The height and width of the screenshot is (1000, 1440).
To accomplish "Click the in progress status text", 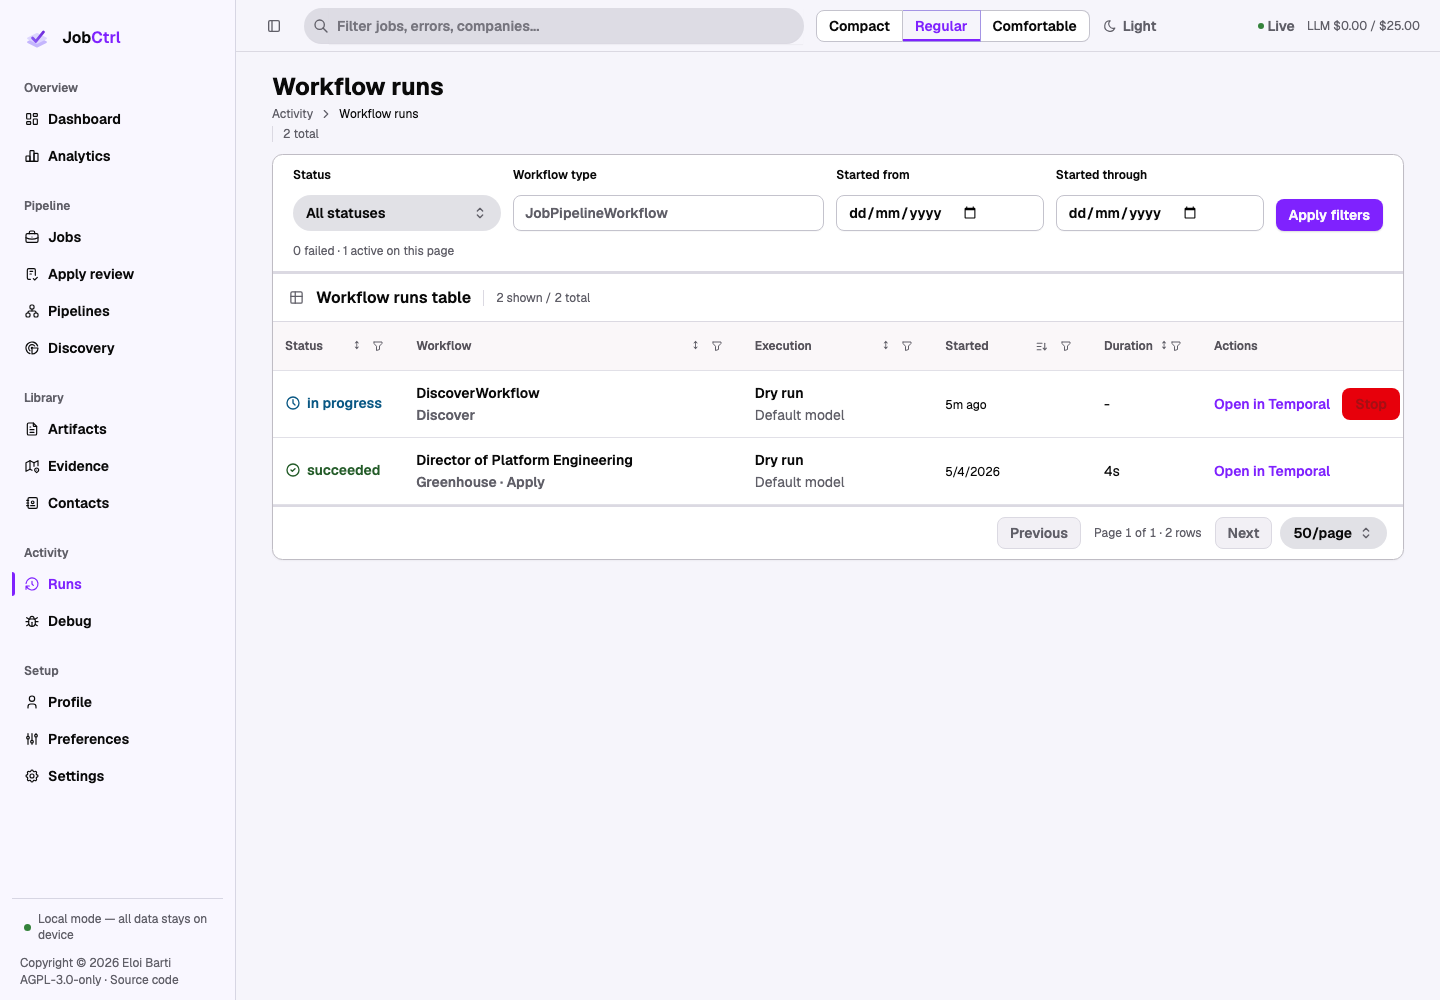I will tap(344, 403).
